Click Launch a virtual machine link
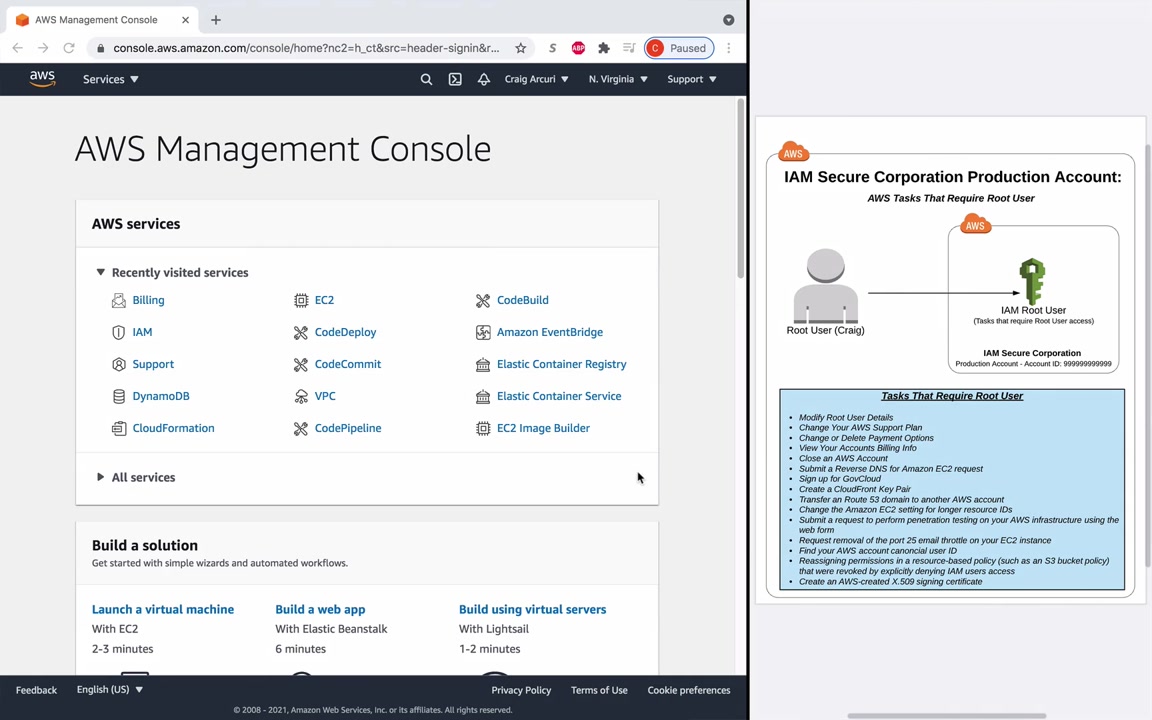Screen dimensions: 1152x720 click(x=163, y=609)
